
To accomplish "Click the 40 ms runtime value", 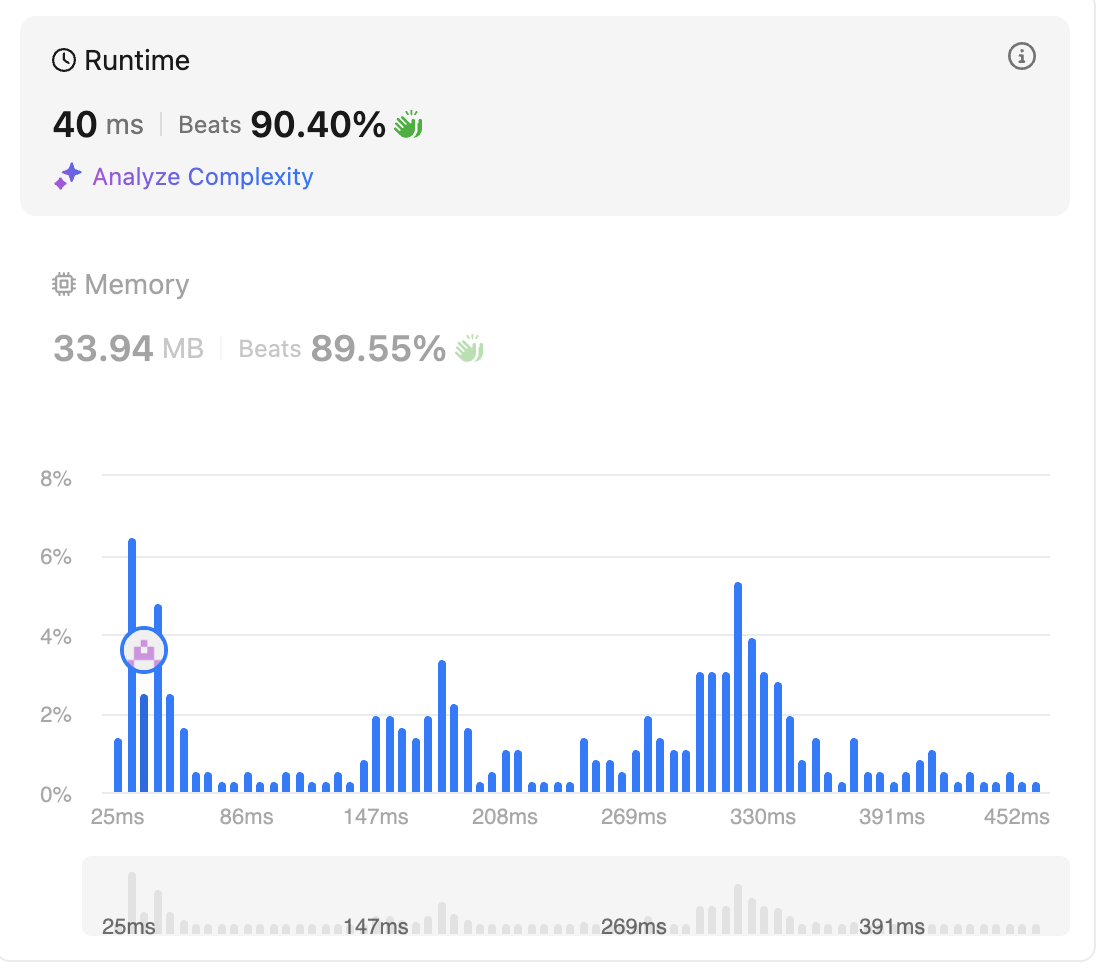I will (x=98, y=125).
